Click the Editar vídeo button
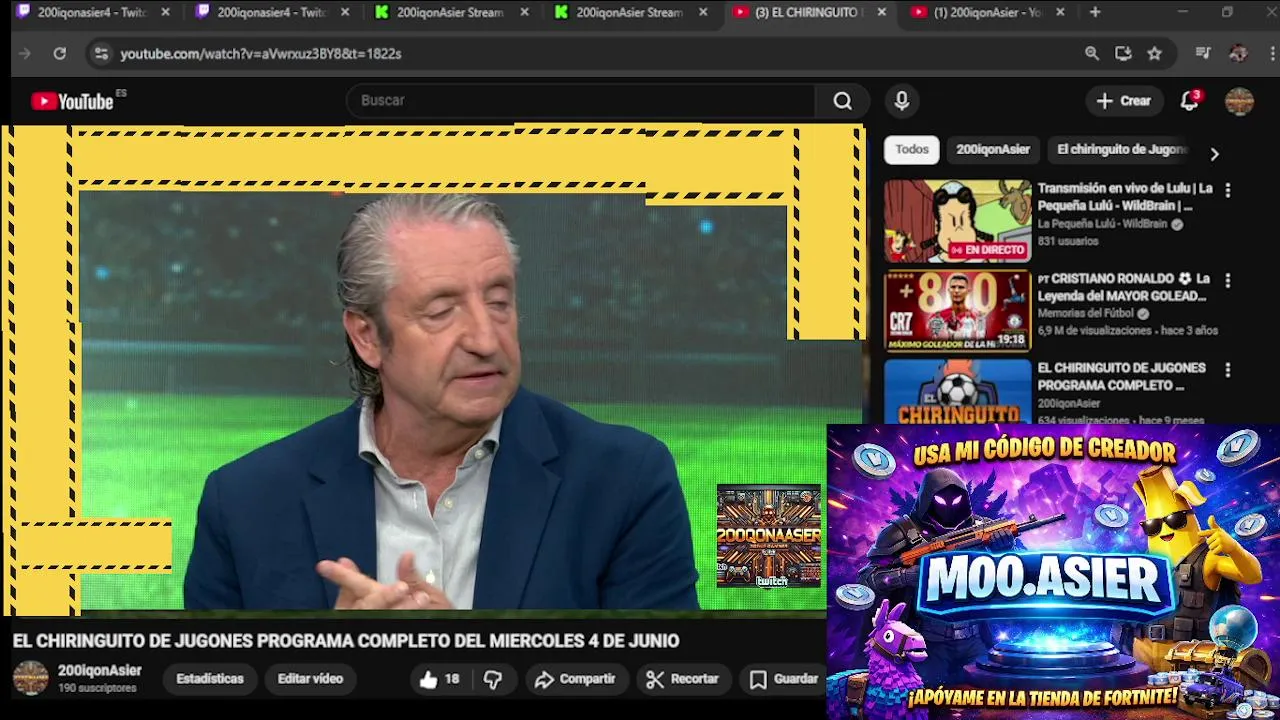 310,679
